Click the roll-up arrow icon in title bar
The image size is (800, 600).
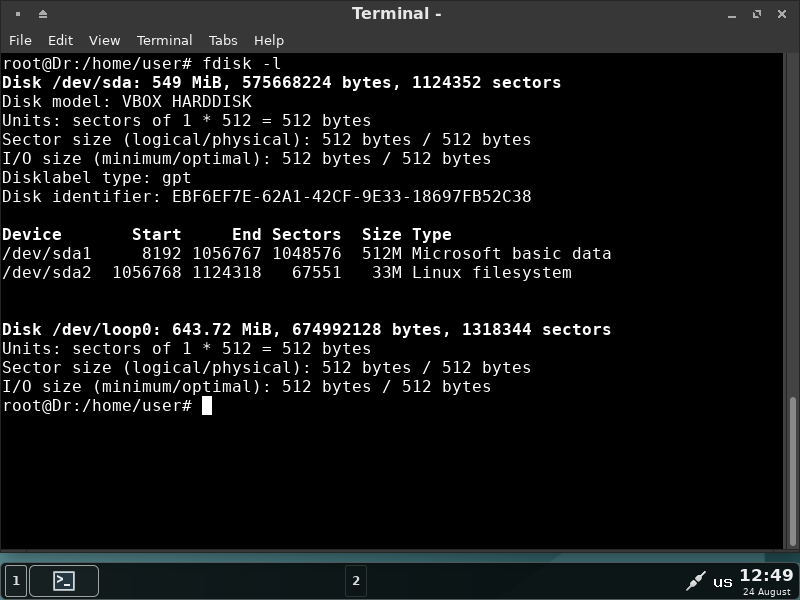click(x=42, y=14)
